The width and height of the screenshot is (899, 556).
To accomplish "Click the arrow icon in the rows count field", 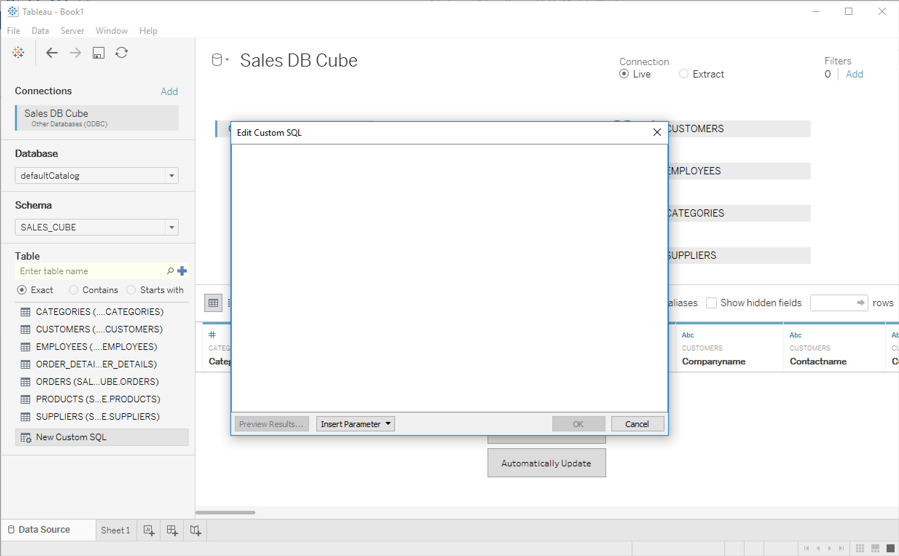I will click(861, 303).
